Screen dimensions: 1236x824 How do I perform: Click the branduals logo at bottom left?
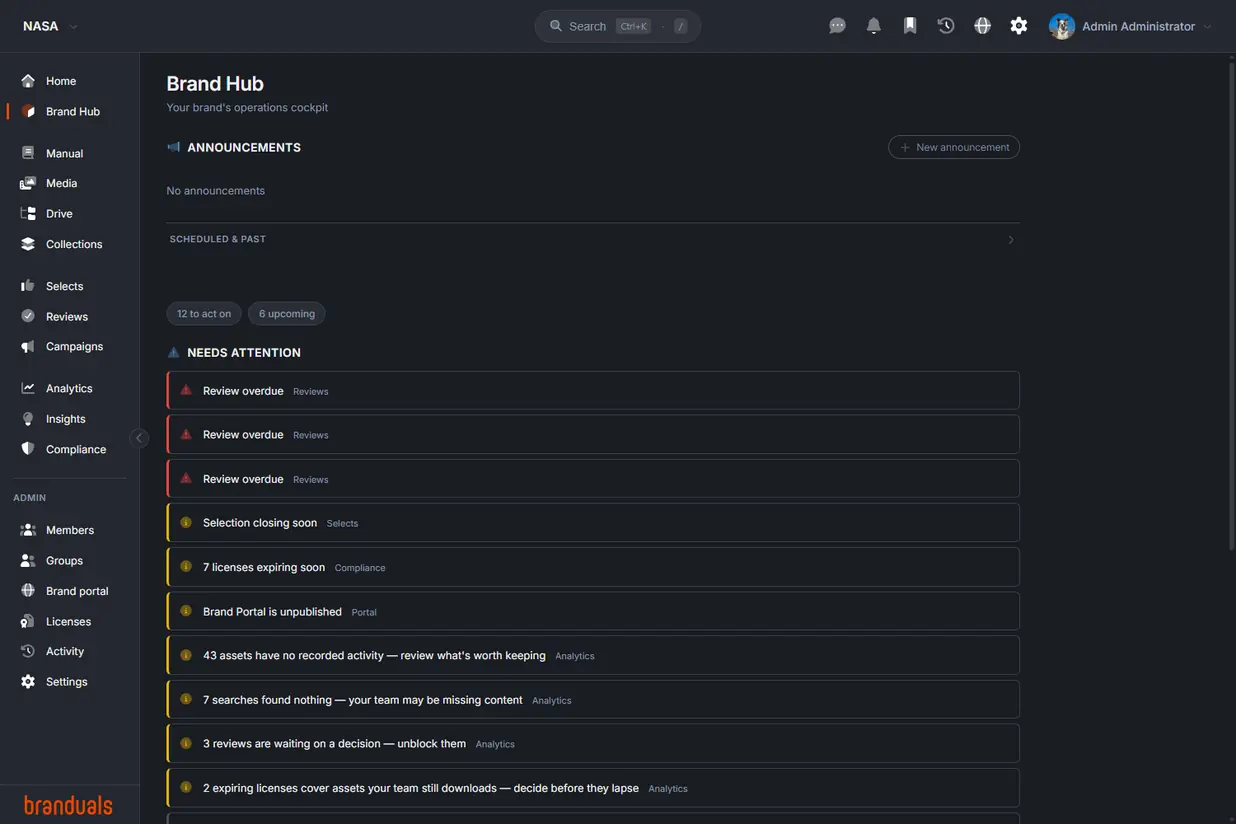pyautogui.click(x=68, y=805)
